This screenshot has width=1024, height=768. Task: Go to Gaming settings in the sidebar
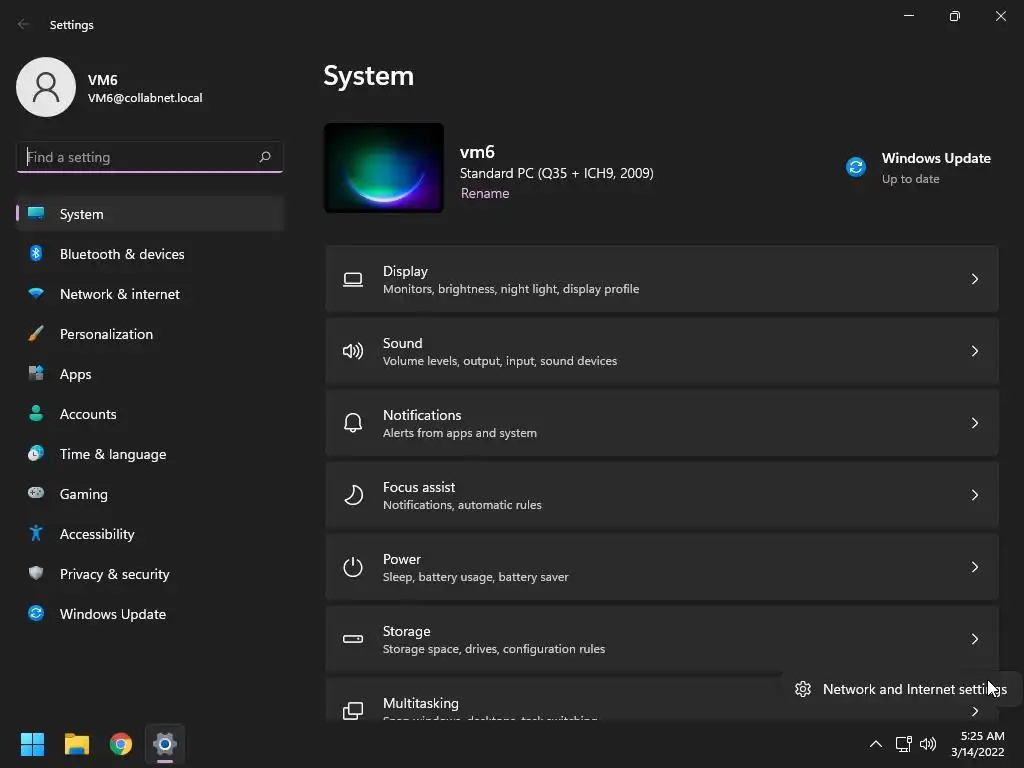click(x=83, y=494)
